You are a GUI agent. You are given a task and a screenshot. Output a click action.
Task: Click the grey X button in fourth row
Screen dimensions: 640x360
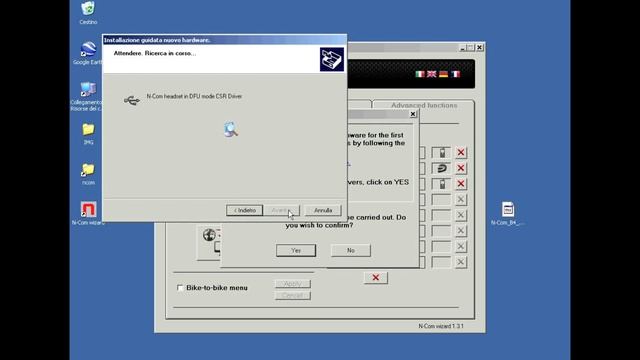point(461,200)
